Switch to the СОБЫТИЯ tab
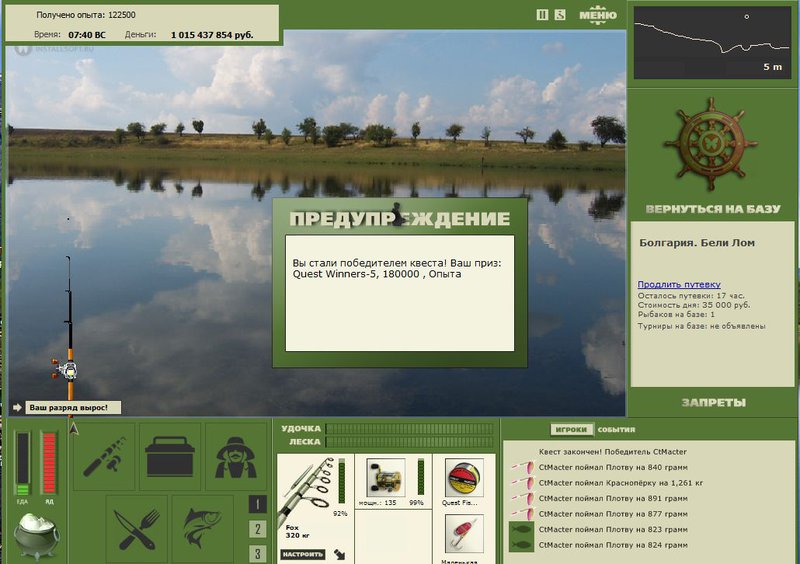Image resolution: width=800 pixels, height=564 pixels. (x=616, y=430)
